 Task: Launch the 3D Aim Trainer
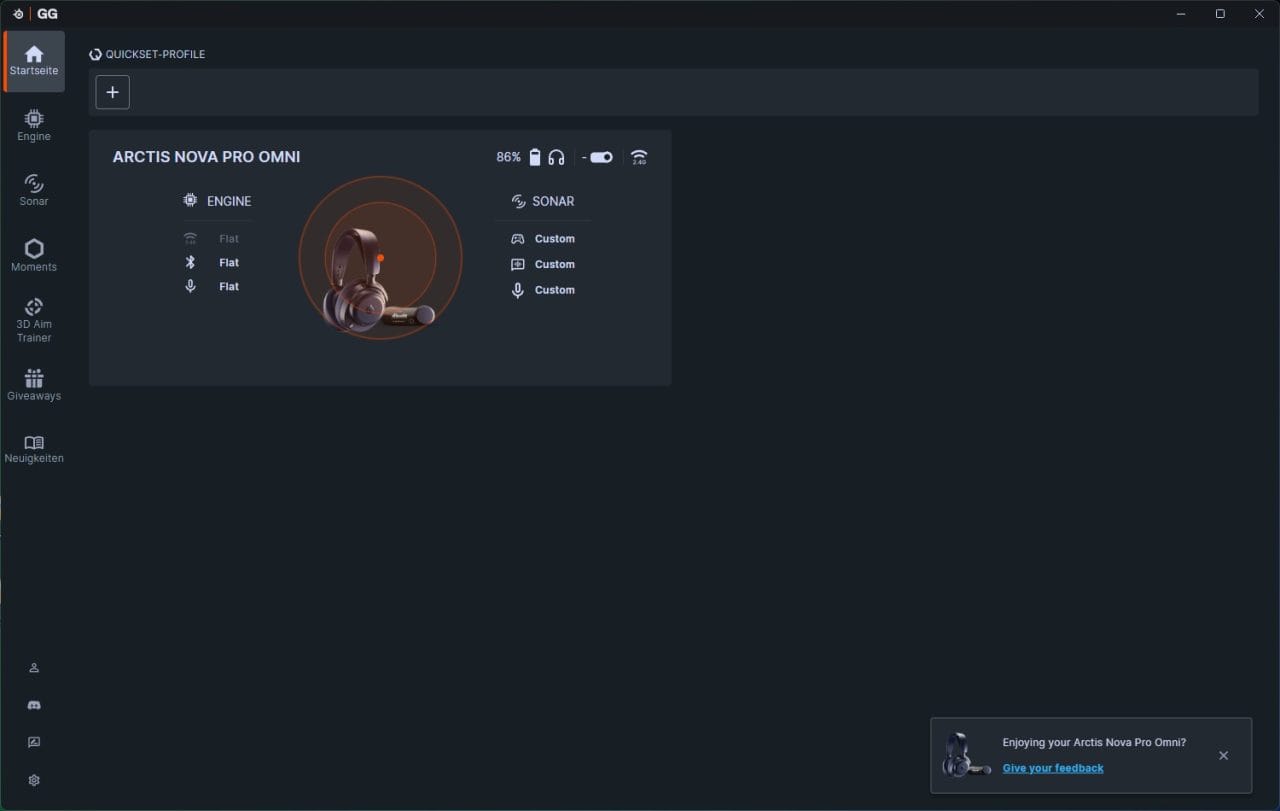point(34,320)
